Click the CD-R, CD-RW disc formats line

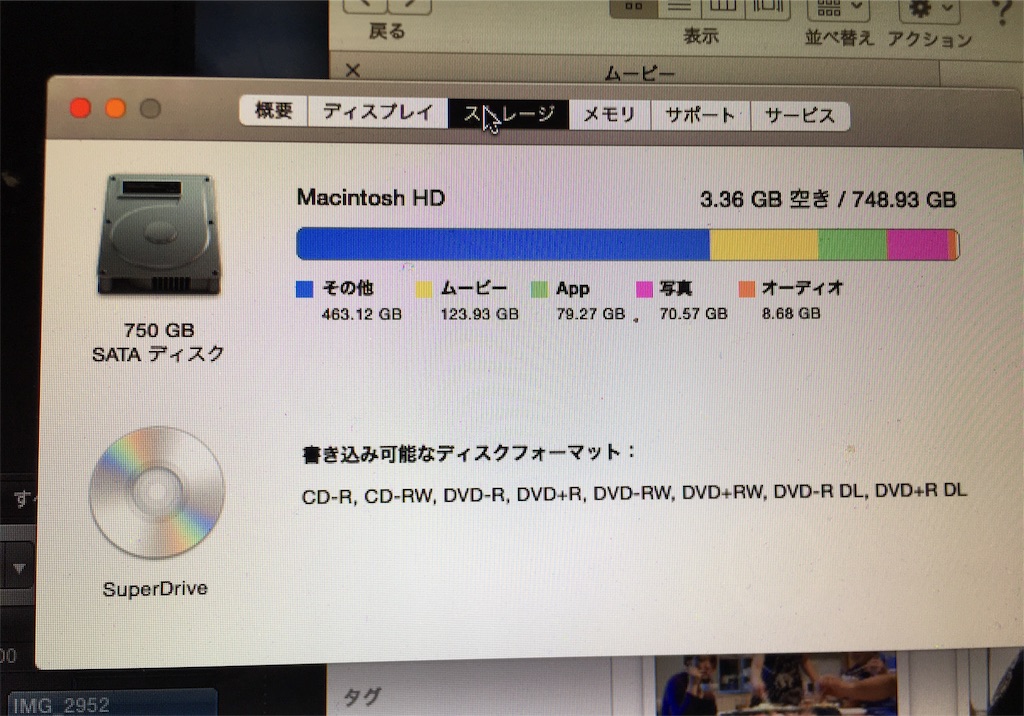click(x=633, y=493)
